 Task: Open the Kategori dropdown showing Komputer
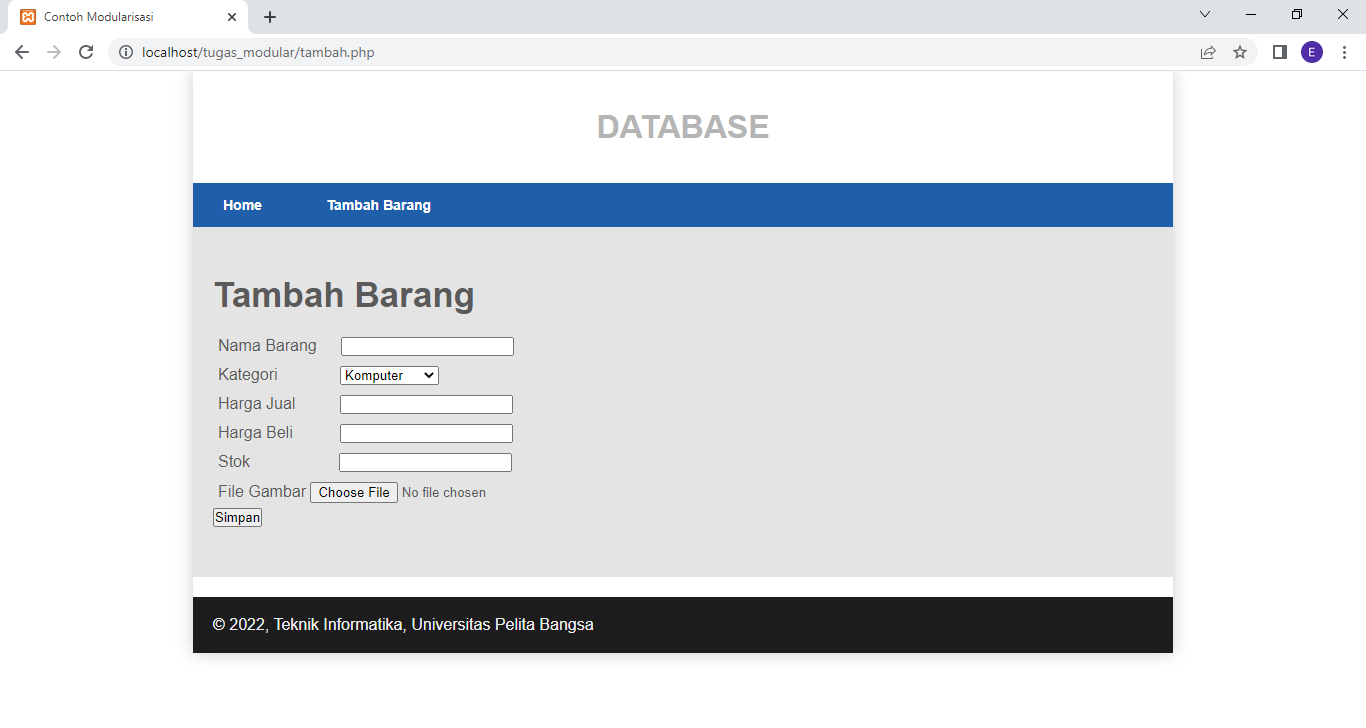pyautogui.click(x=389, y=375)
